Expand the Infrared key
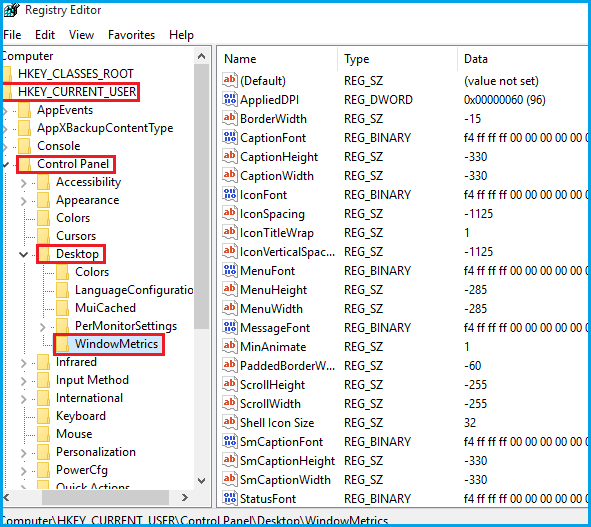The image size is (591, 527). coord(24,363)
